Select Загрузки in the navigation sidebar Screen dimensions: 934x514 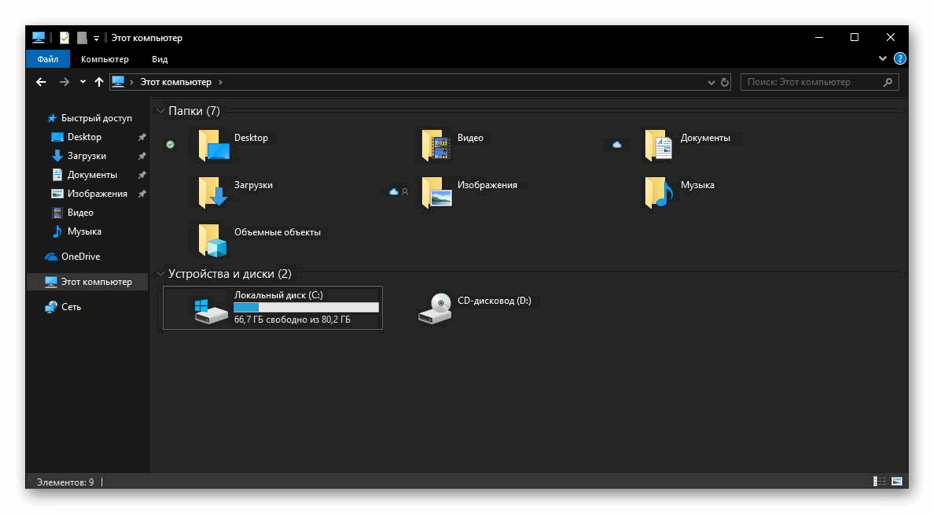(x=79, y=156)
